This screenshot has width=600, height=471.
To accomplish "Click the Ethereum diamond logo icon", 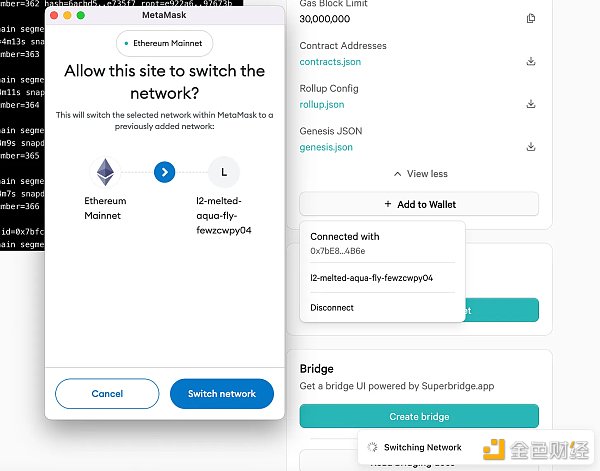I will pos(105,173).
